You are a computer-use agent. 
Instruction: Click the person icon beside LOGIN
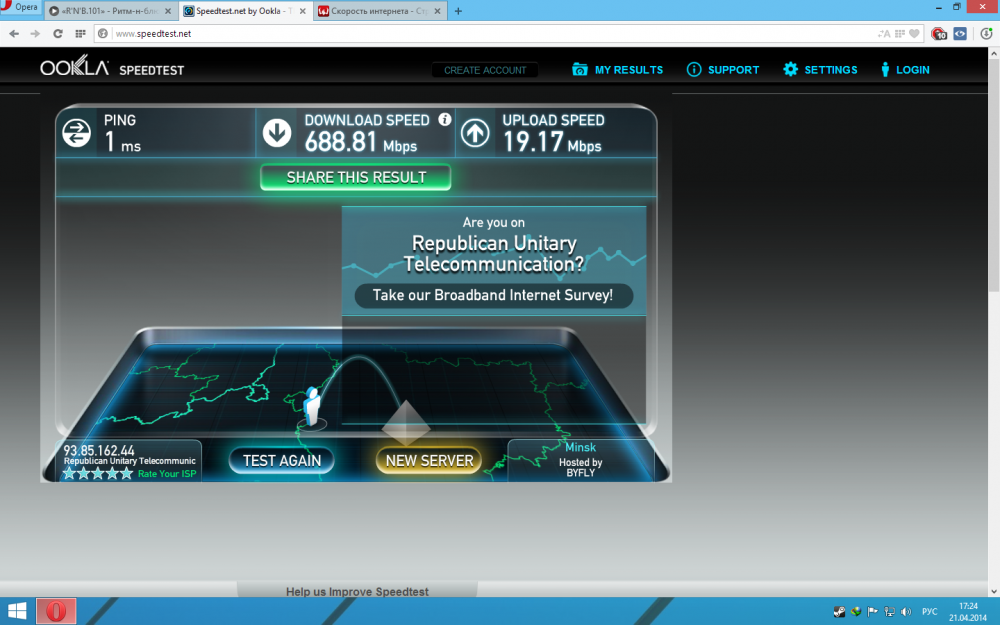pos(885,70)
